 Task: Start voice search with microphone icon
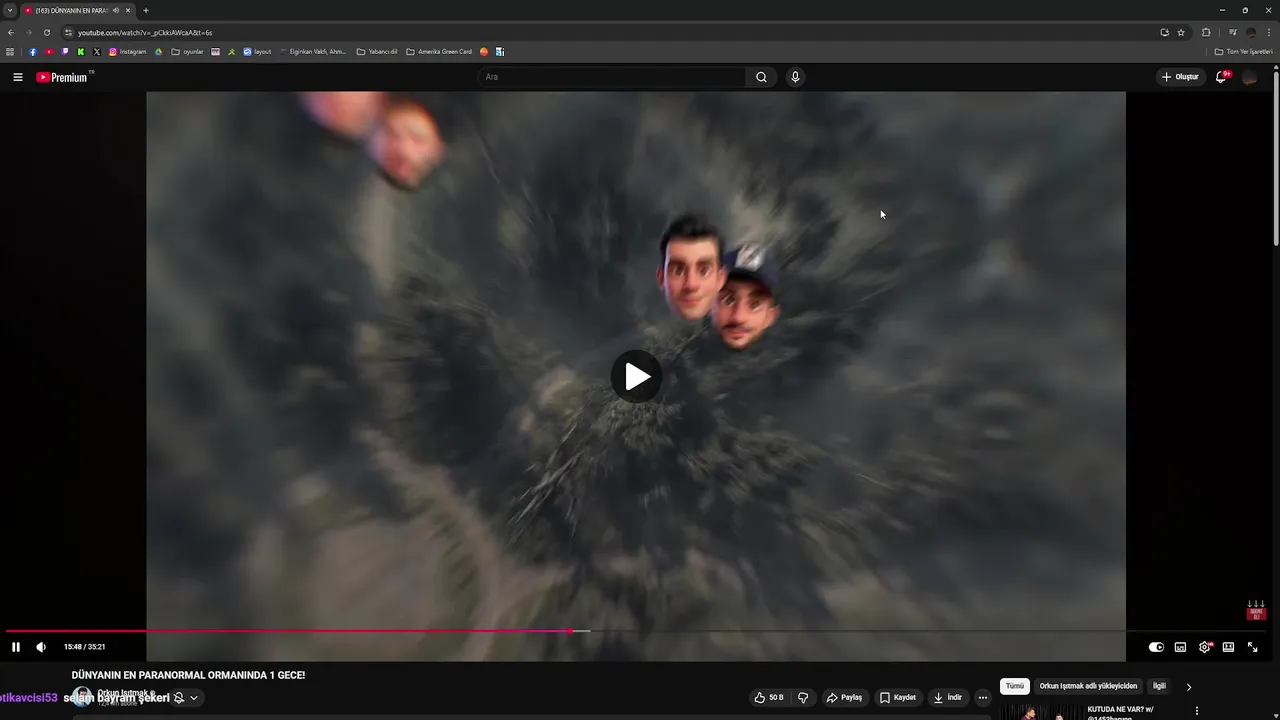point(795,77)
